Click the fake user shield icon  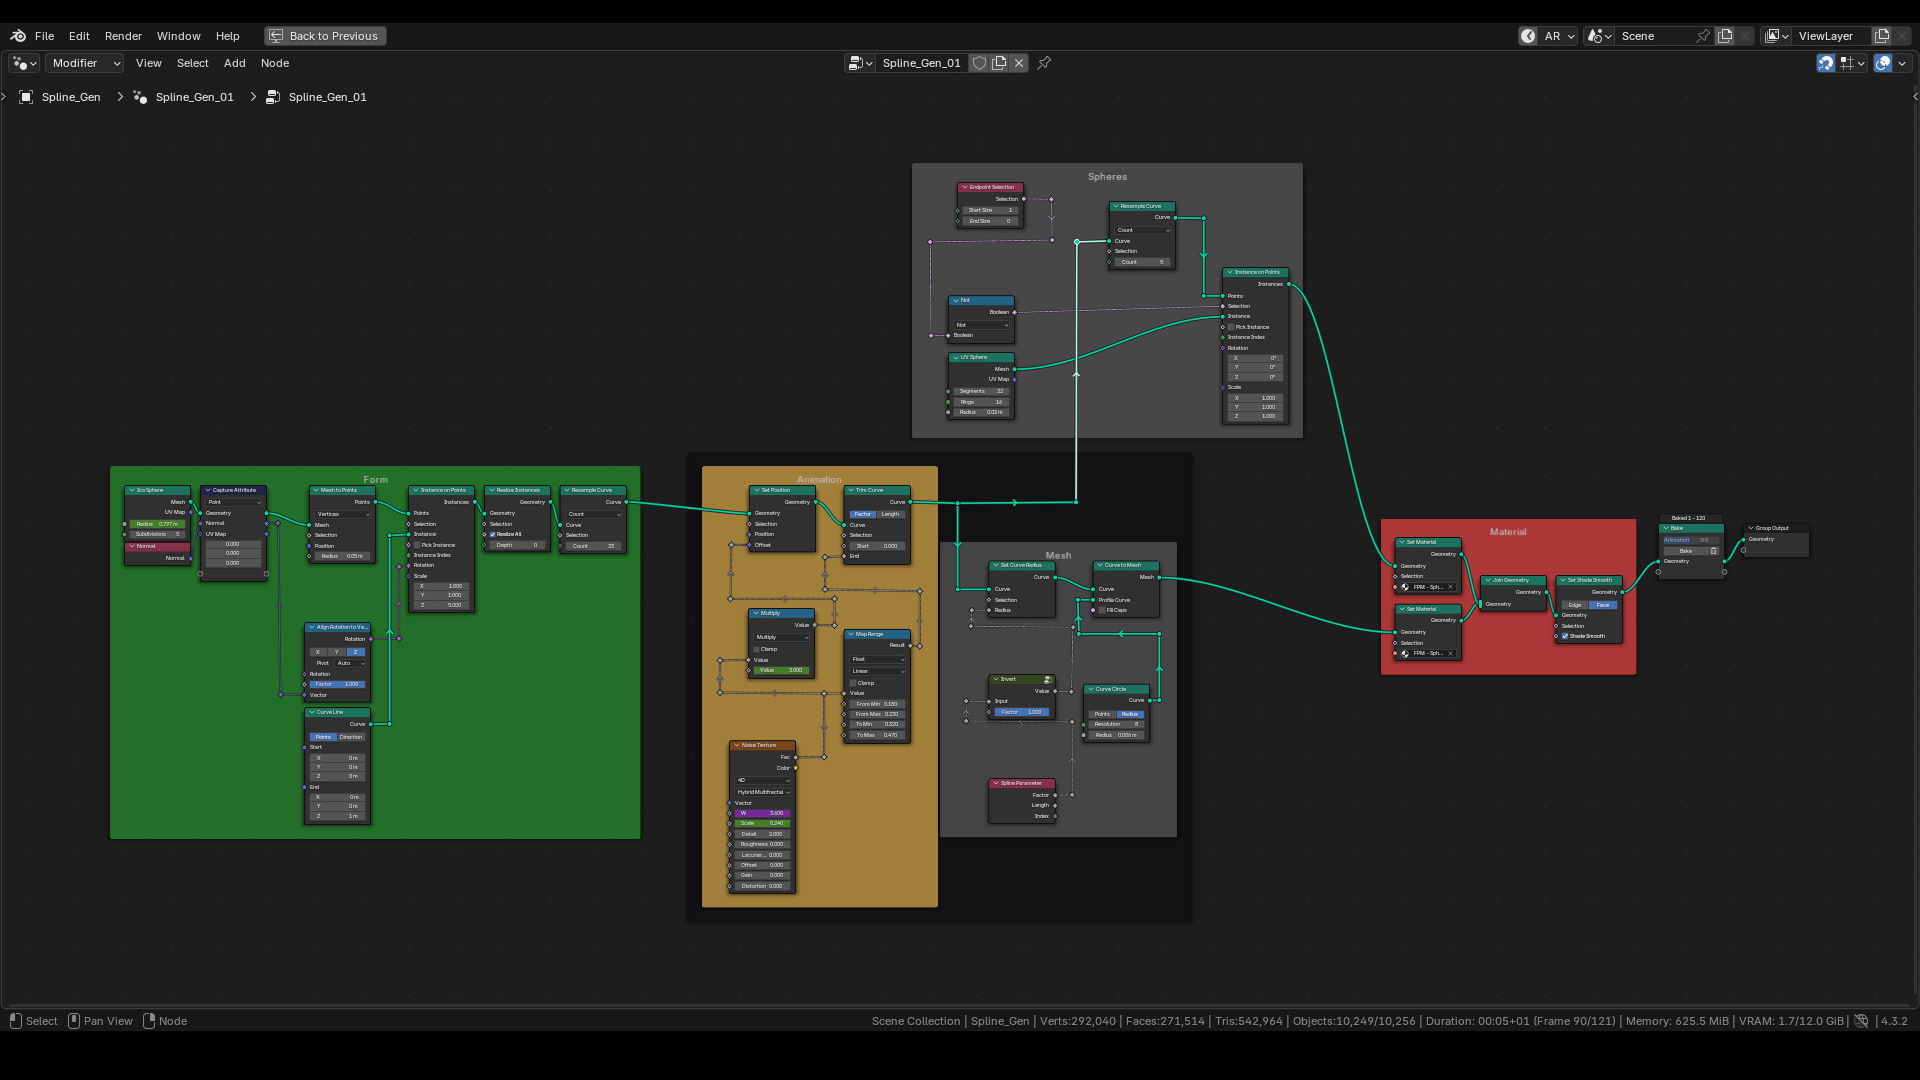pos(980,63)
